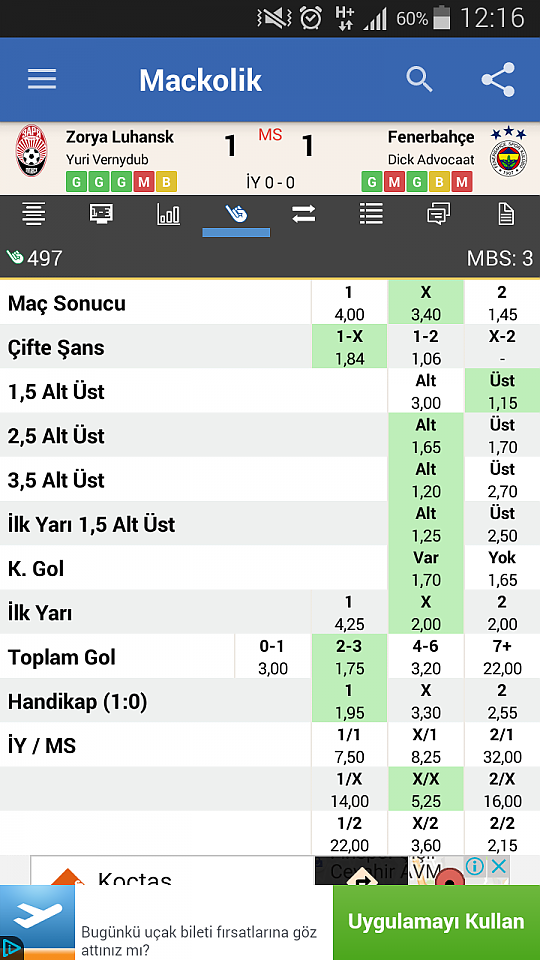Image resolution: width=540 pixels, height=960 pixels.
Task: Close the Koctas ad with X
Action: click(x=500, y=866)
